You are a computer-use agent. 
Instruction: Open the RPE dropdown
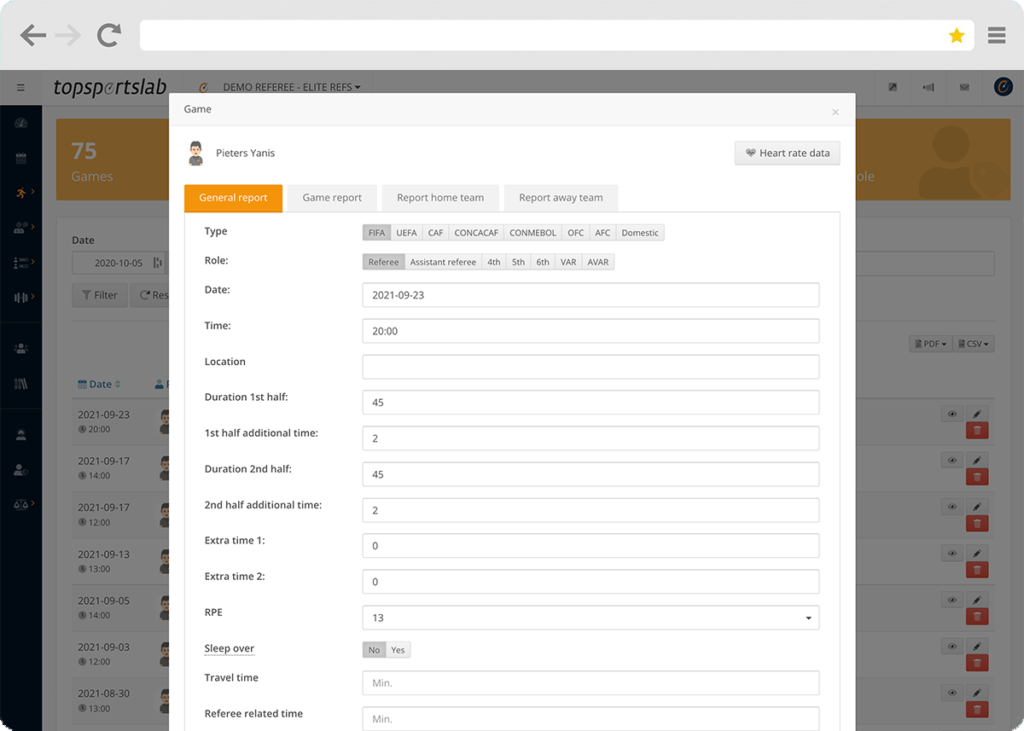click(x=808, y=618)
